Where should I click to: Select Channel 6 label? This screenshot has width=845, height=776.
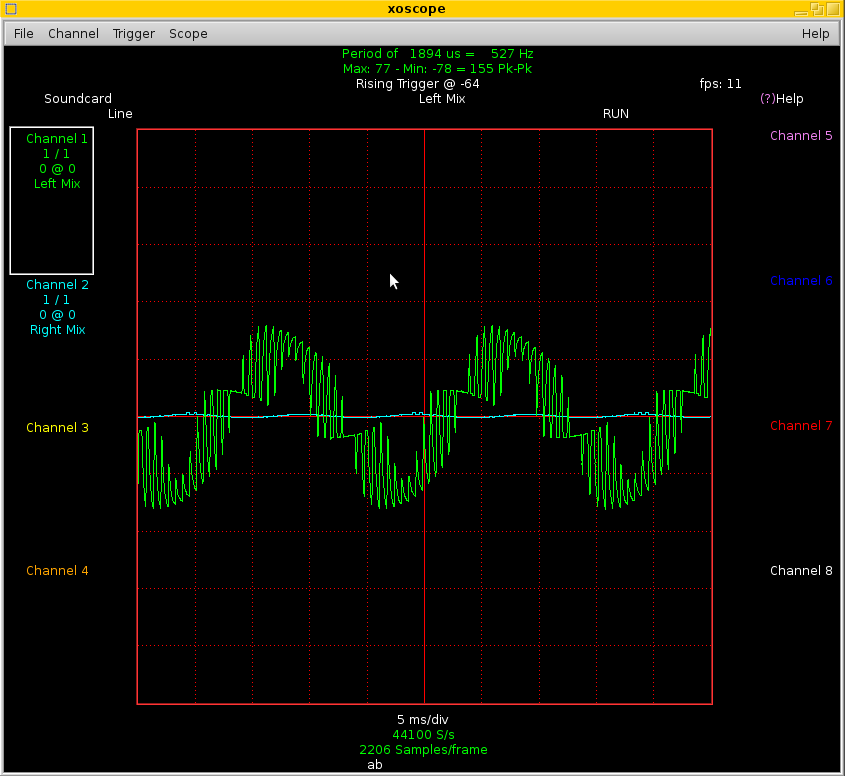(801, 281)
